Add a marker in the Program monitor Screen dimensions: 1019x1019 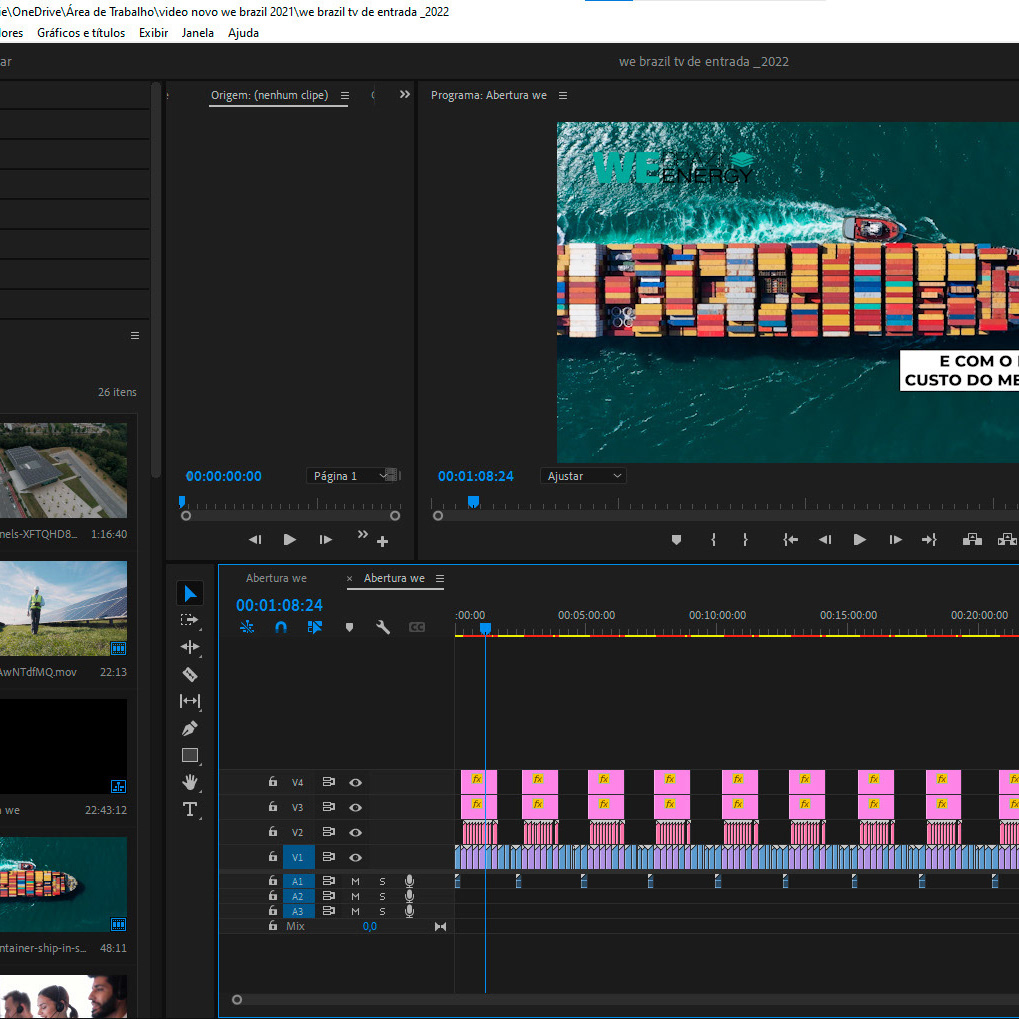pos(676,539)
